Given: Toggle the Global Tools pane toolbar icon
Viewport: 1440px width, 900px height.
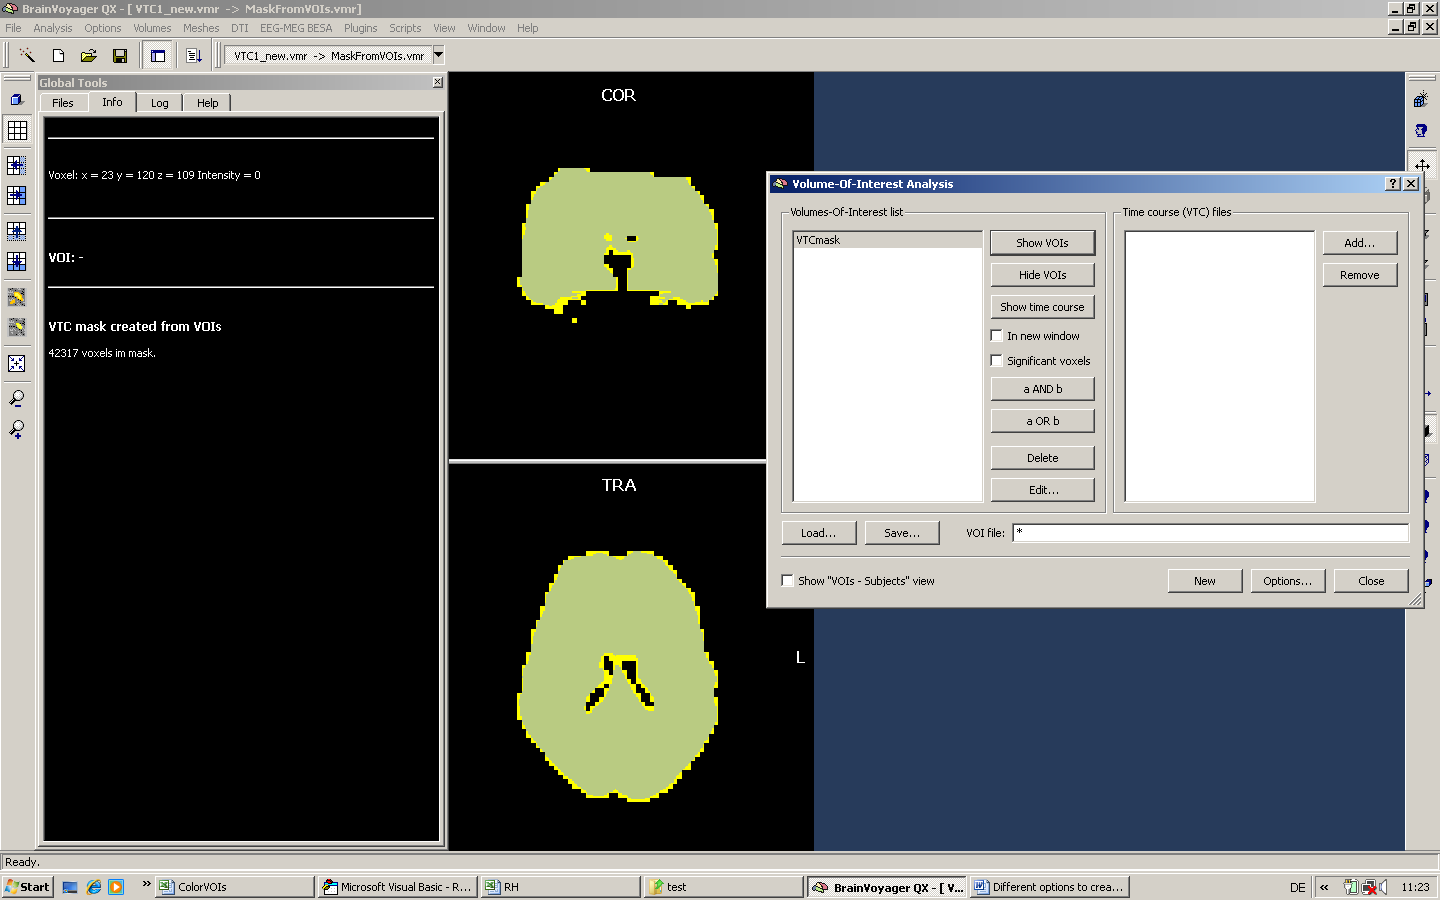Looking at the screenshot, I should 158,56.
